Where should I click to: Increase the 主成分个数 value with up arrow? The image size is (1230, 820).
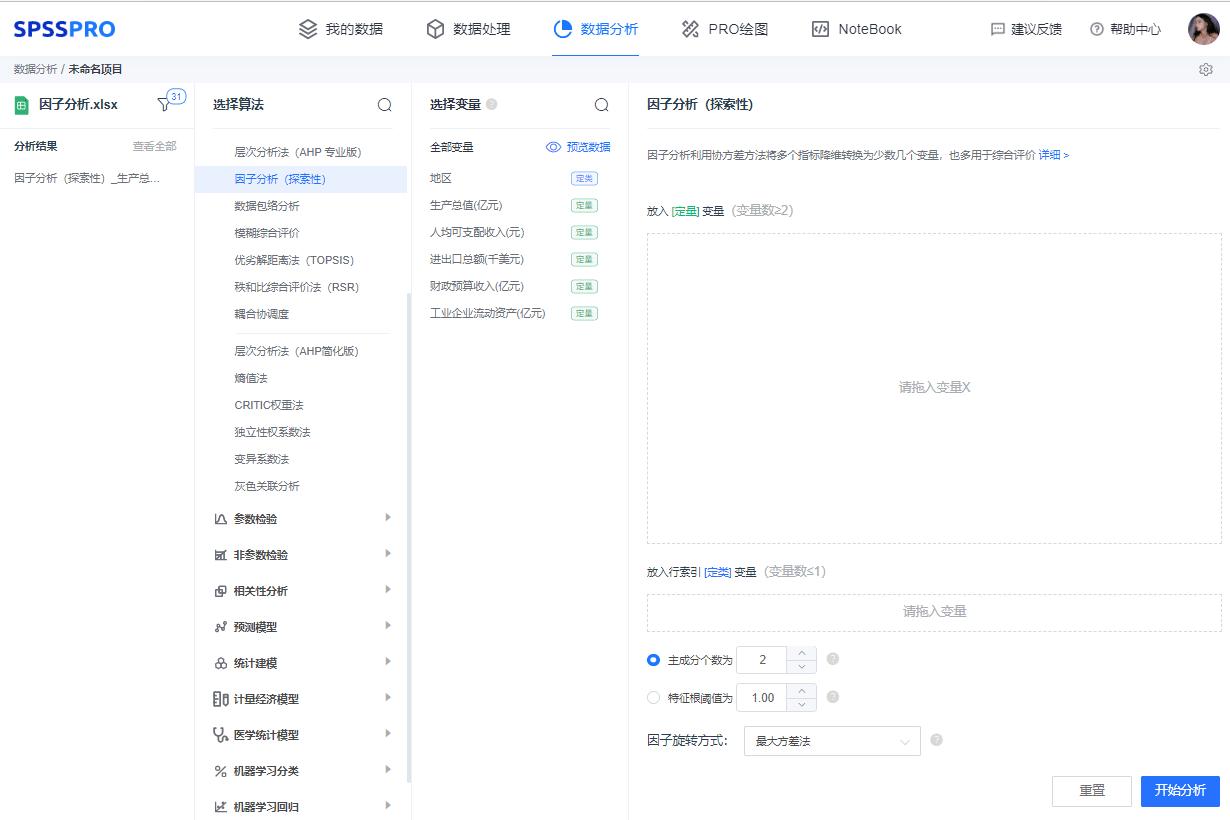[801, 653]
